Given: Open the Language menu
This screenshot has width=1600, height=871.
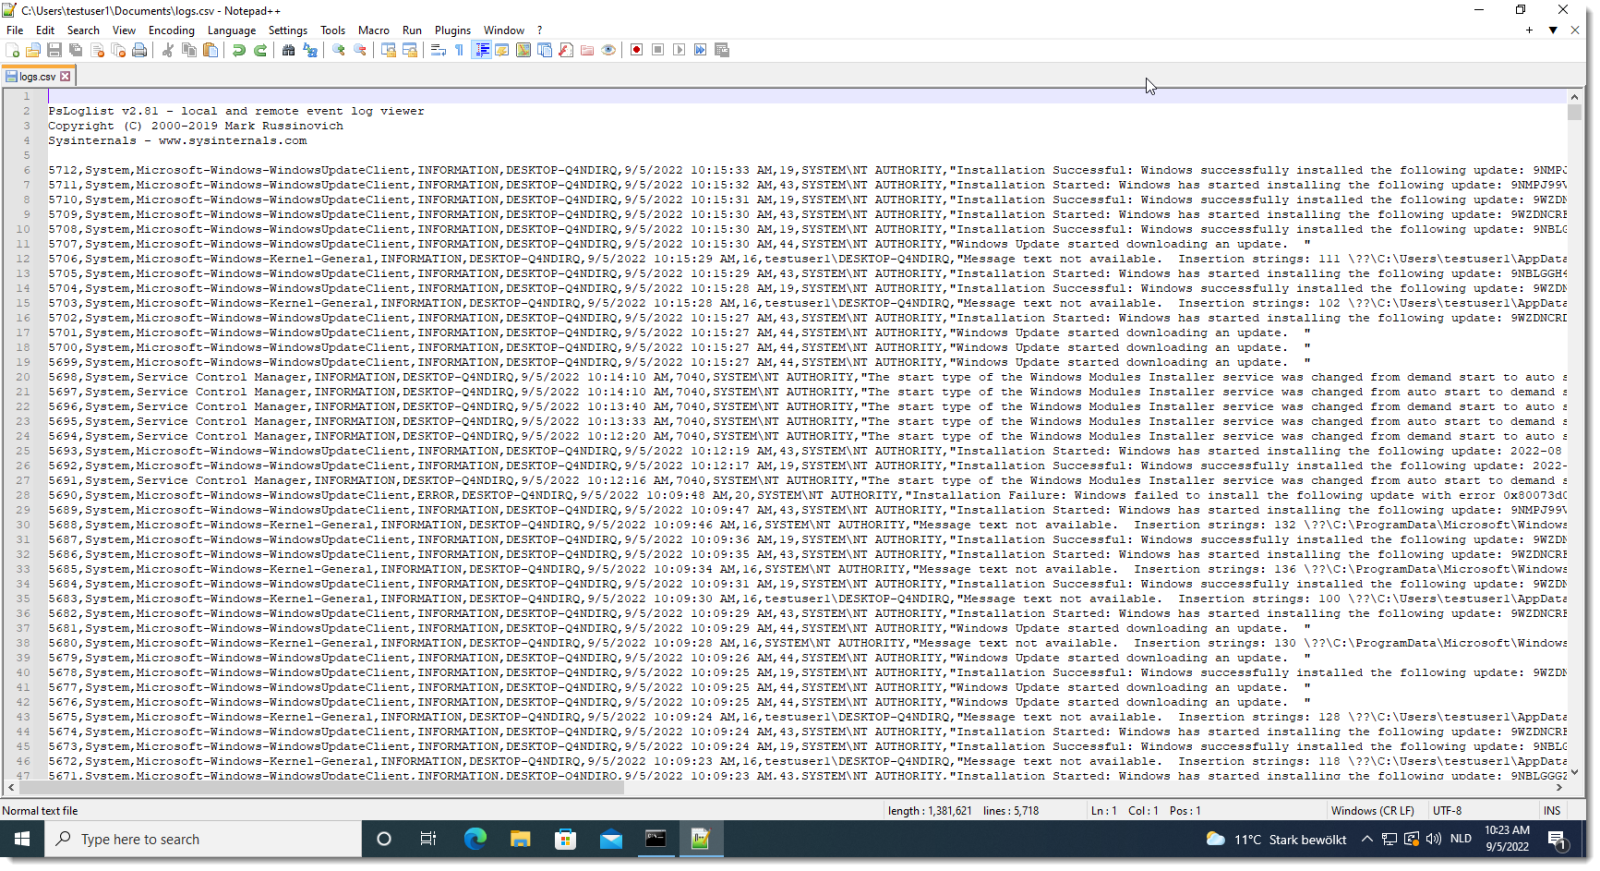Looking at the screenshot, I should tap(232, 30).
